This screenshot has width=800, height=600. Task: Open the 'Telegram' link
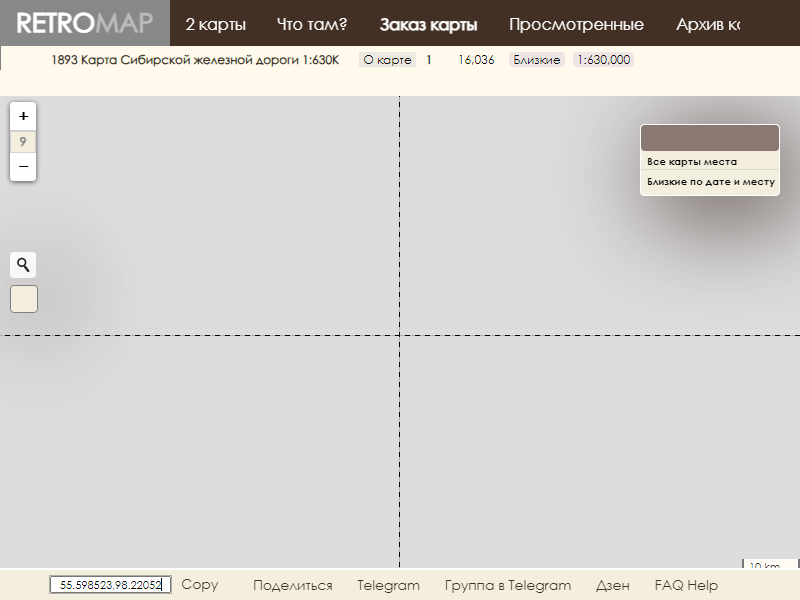(x=388, y=585)
